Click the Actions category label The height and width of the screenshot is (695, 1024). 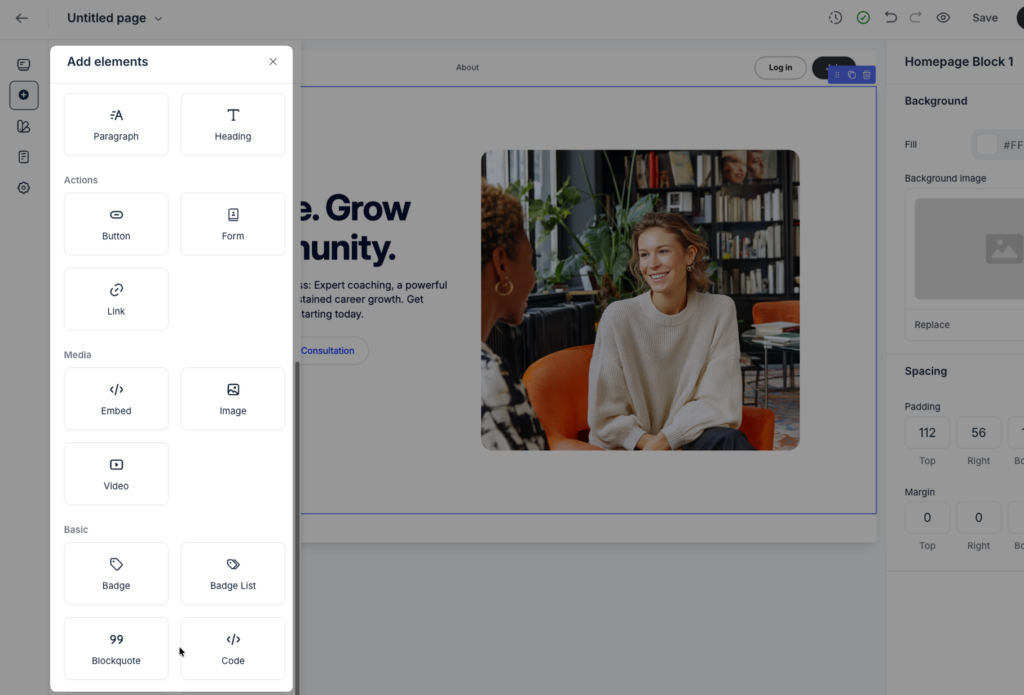click(x=81, y=180)
